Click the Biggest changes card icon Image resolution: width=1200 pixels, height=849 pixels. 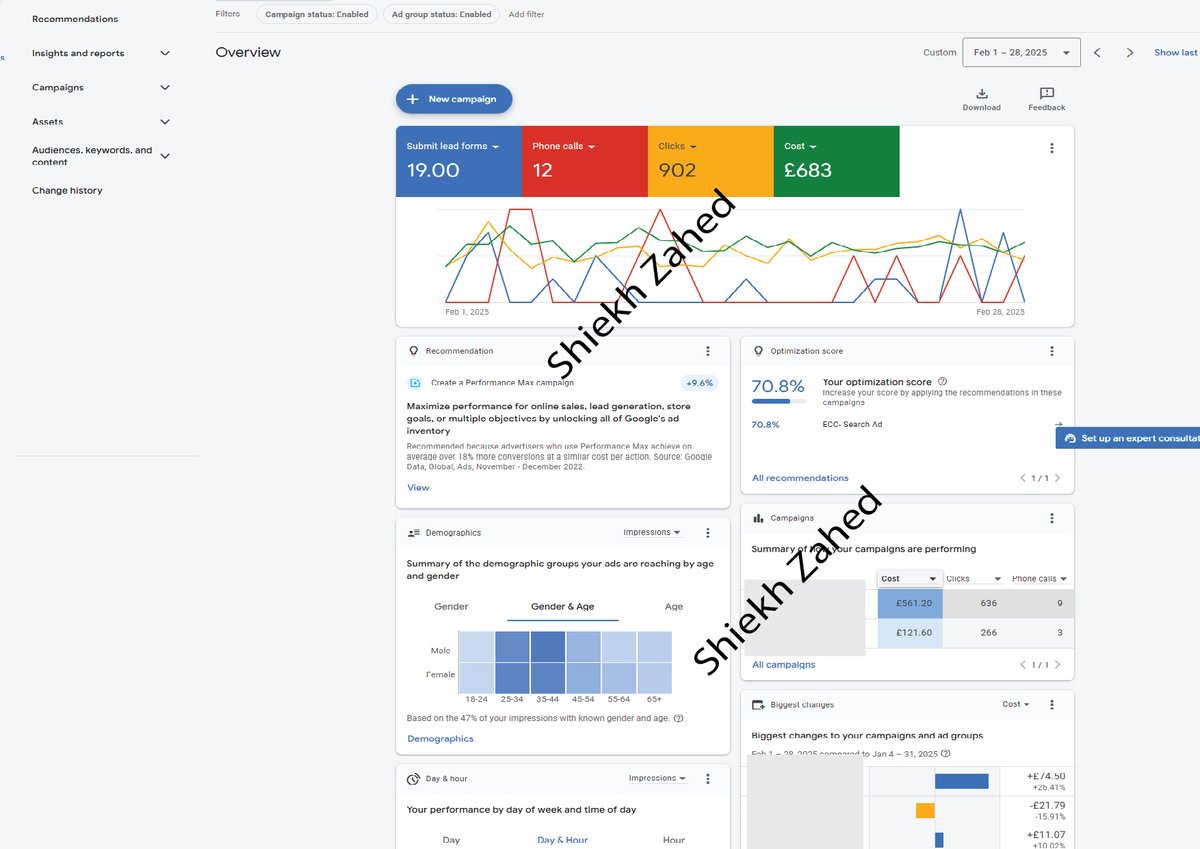758,705
